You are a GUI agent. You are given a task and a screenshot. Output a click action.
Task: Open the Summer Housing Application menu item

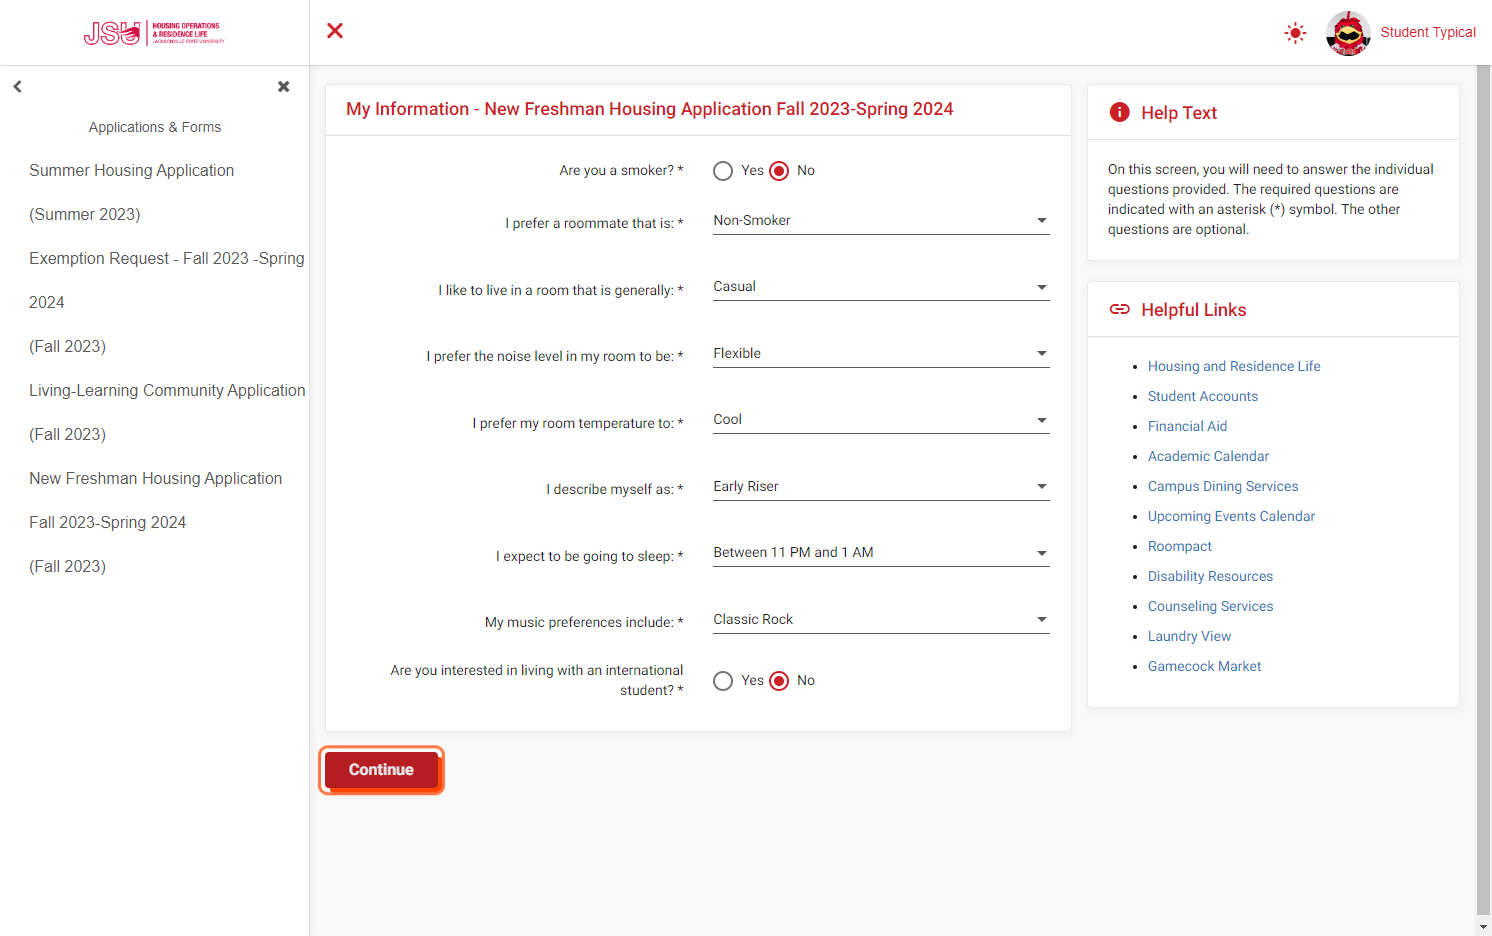(131, 192)
